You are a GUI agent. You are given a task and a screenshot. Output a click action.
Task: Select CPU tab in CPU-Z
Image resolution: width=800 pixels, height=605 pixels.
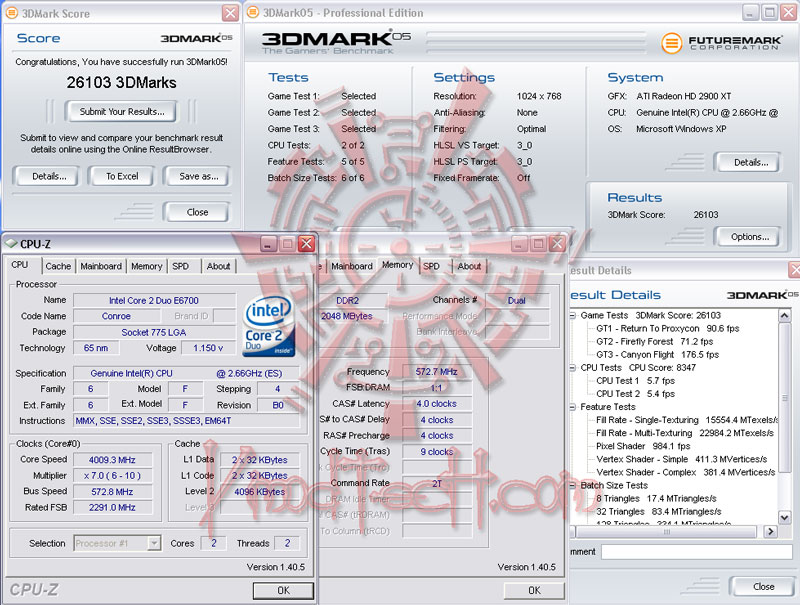tap(20, 265)
